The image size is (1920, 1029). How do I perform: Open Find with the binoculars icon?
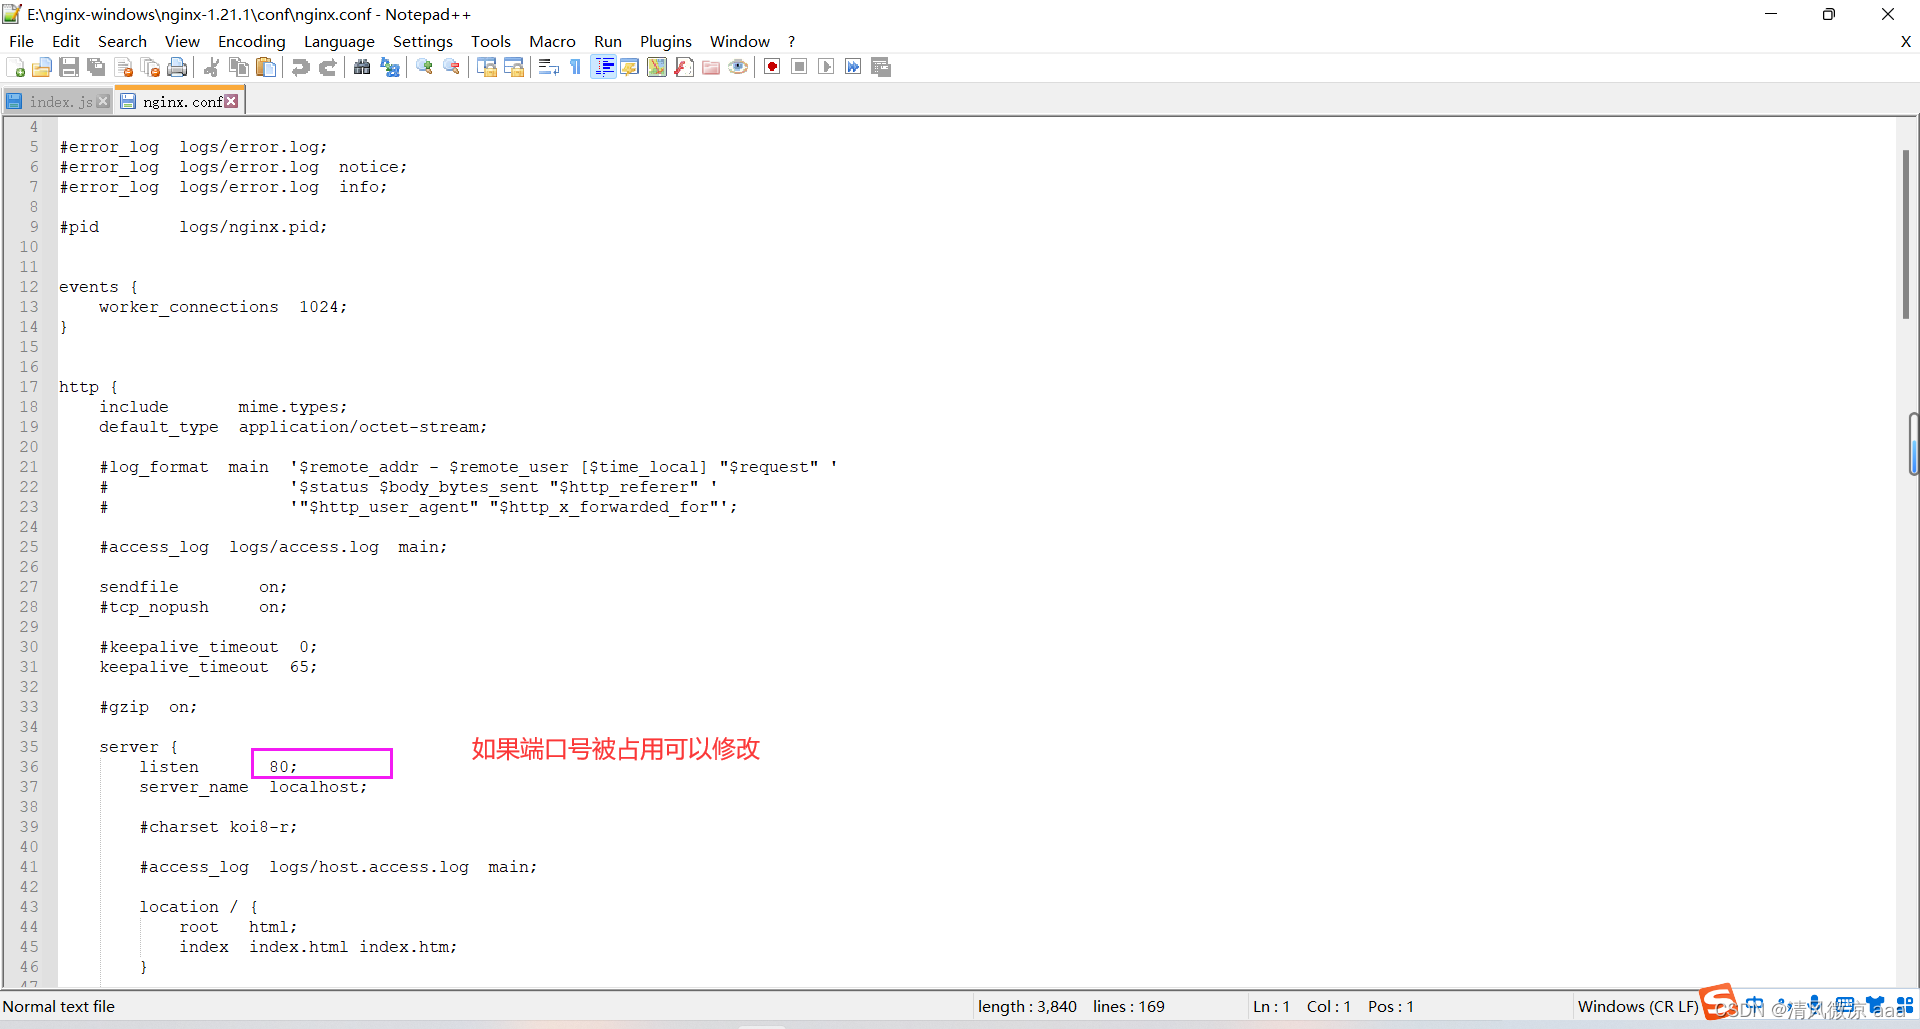(x=362, y=67)
